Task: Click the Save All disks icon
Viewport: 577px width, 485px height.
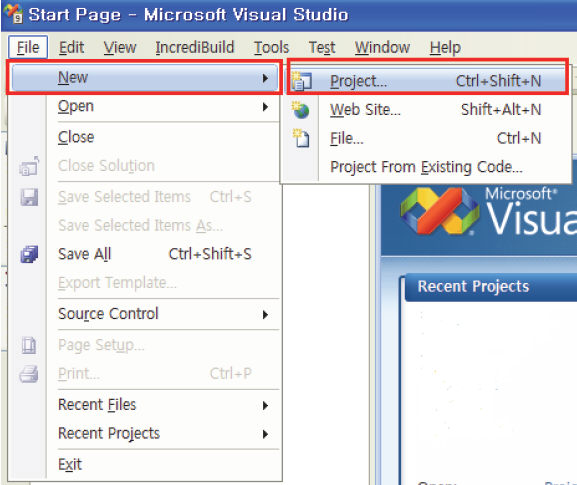Action: click(29, 254)
